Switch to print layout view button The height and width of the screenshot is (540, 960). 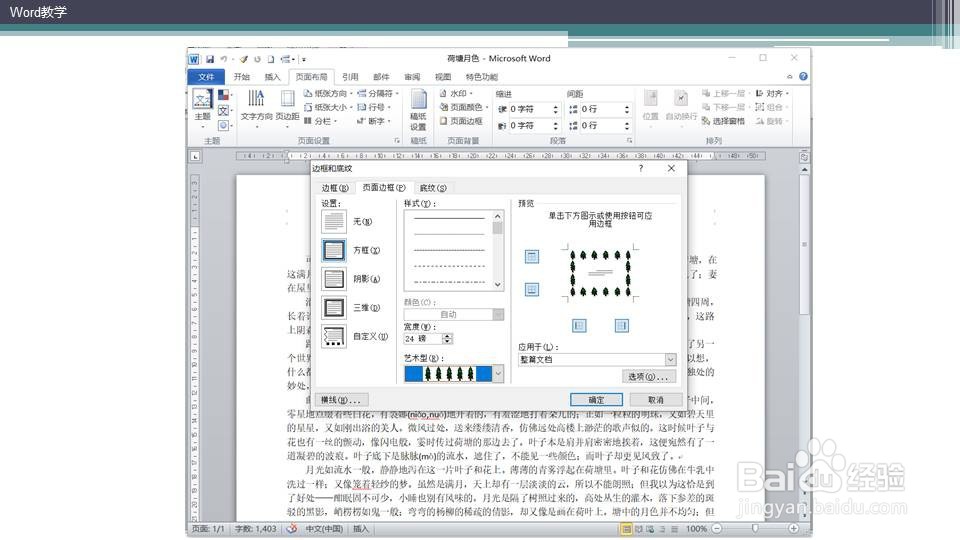626,528
